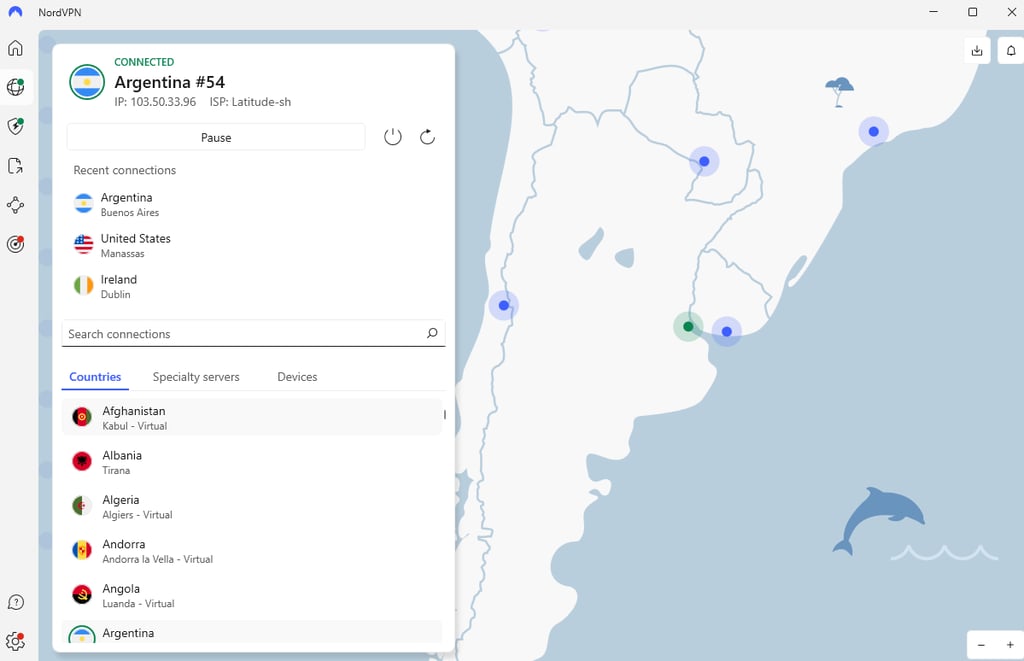Open the Home page in sidebar
The height and width of the screenshot is (661, 1024).
pyautogui.click(x=16, y=48)
